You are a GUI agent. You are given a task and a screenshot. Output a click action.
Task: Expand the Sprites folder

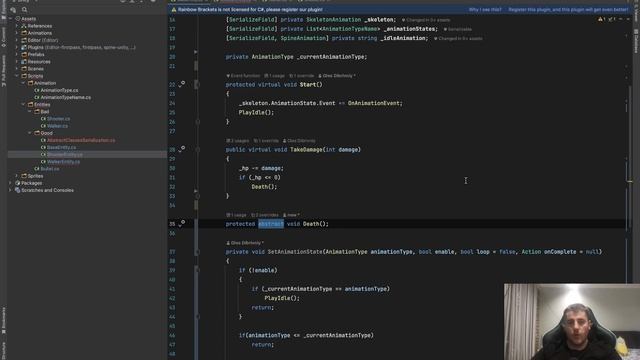point(17,176)
